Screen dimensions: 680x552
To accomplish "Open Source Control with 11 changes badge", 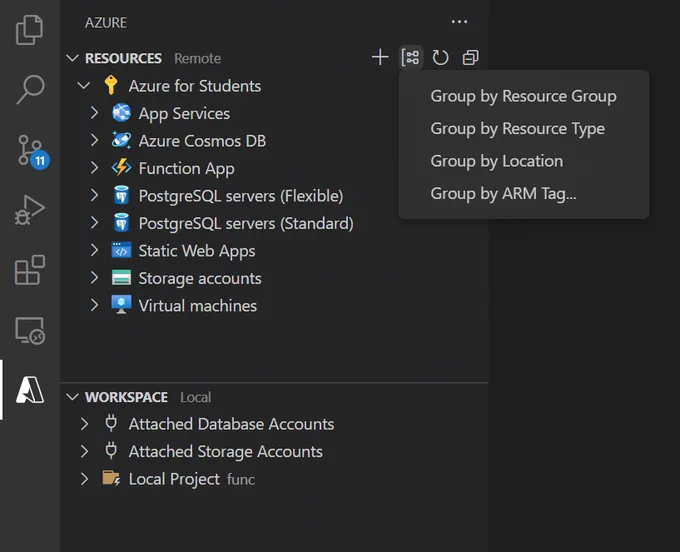I will (x=31, y=150).
